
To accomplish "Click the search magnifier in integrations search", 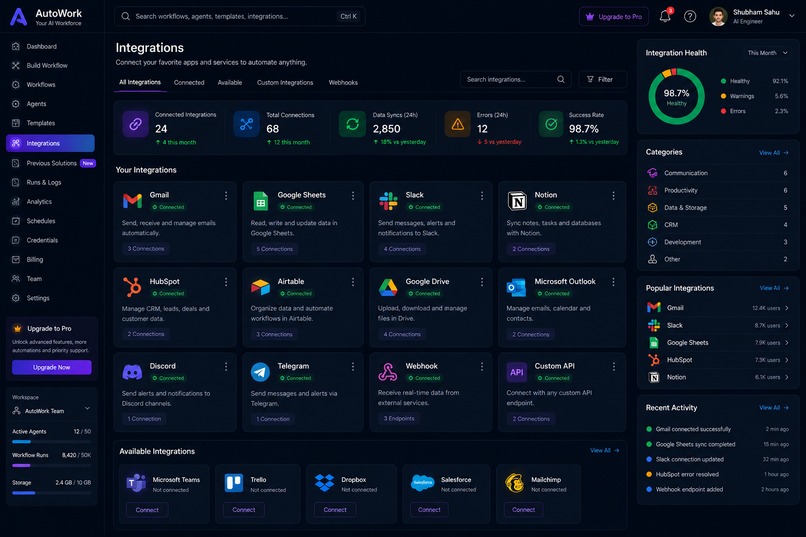I will point(561,79).
